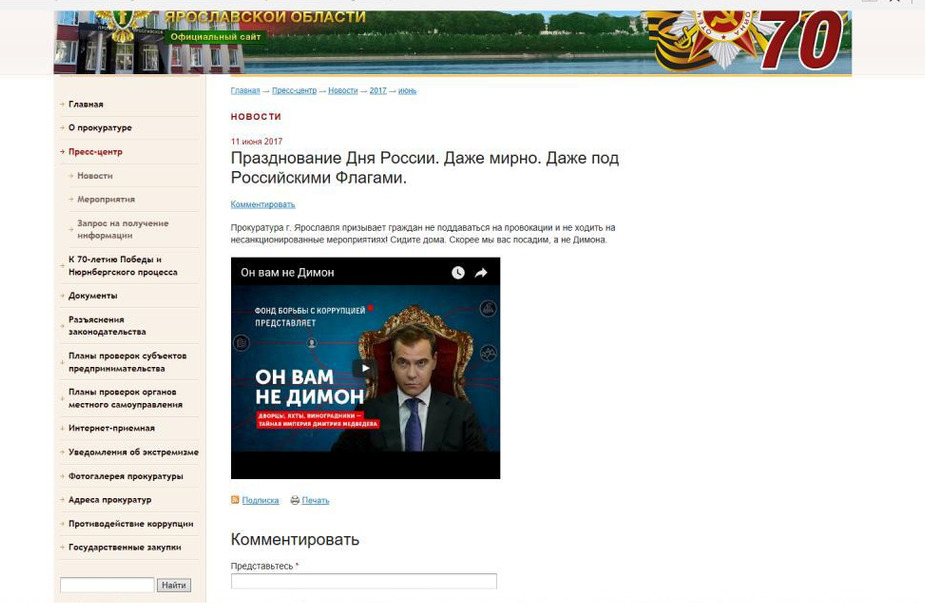This screenshot has height=616, width=925.
Task: Play the 'Он вам не Димон' video
Action: 365,368
